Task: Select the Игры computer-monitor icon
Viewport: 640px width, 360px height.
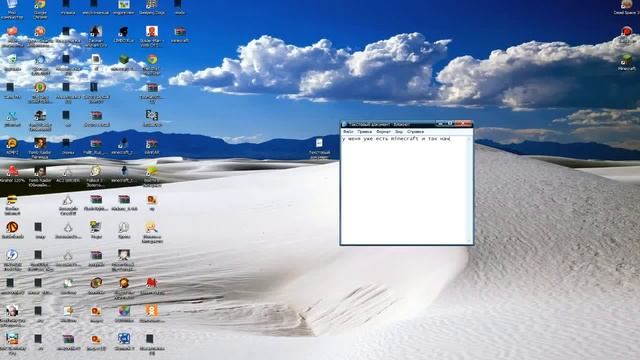Action: [96, 227]
